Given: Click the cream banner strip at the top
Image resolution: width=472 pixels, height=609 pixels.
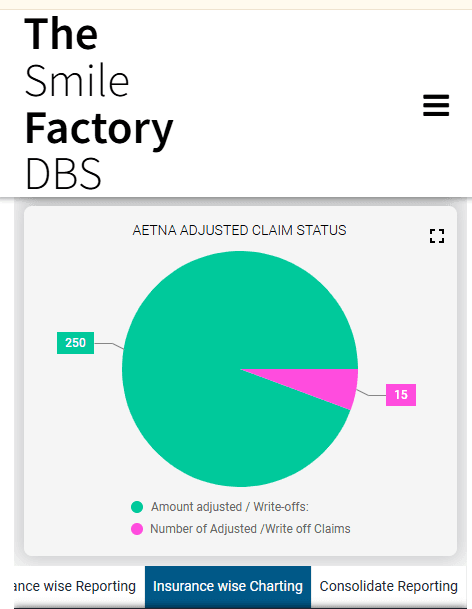Looking at the screenshot, I should (236, 4).
